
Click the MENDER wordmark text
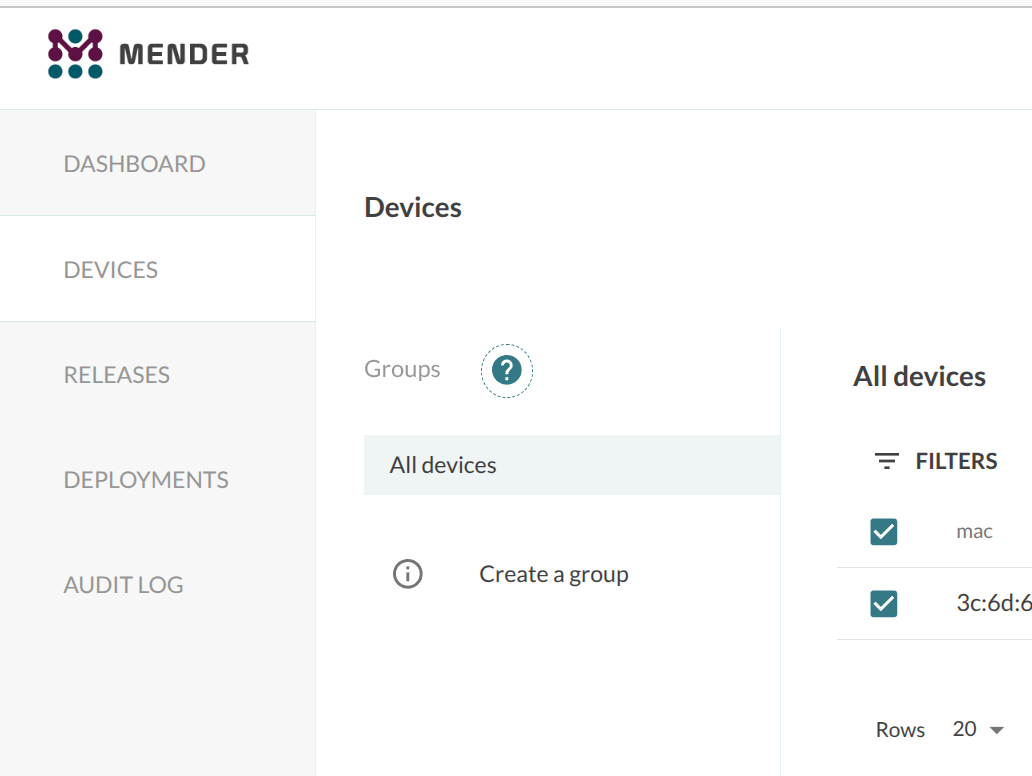(184, 54)
